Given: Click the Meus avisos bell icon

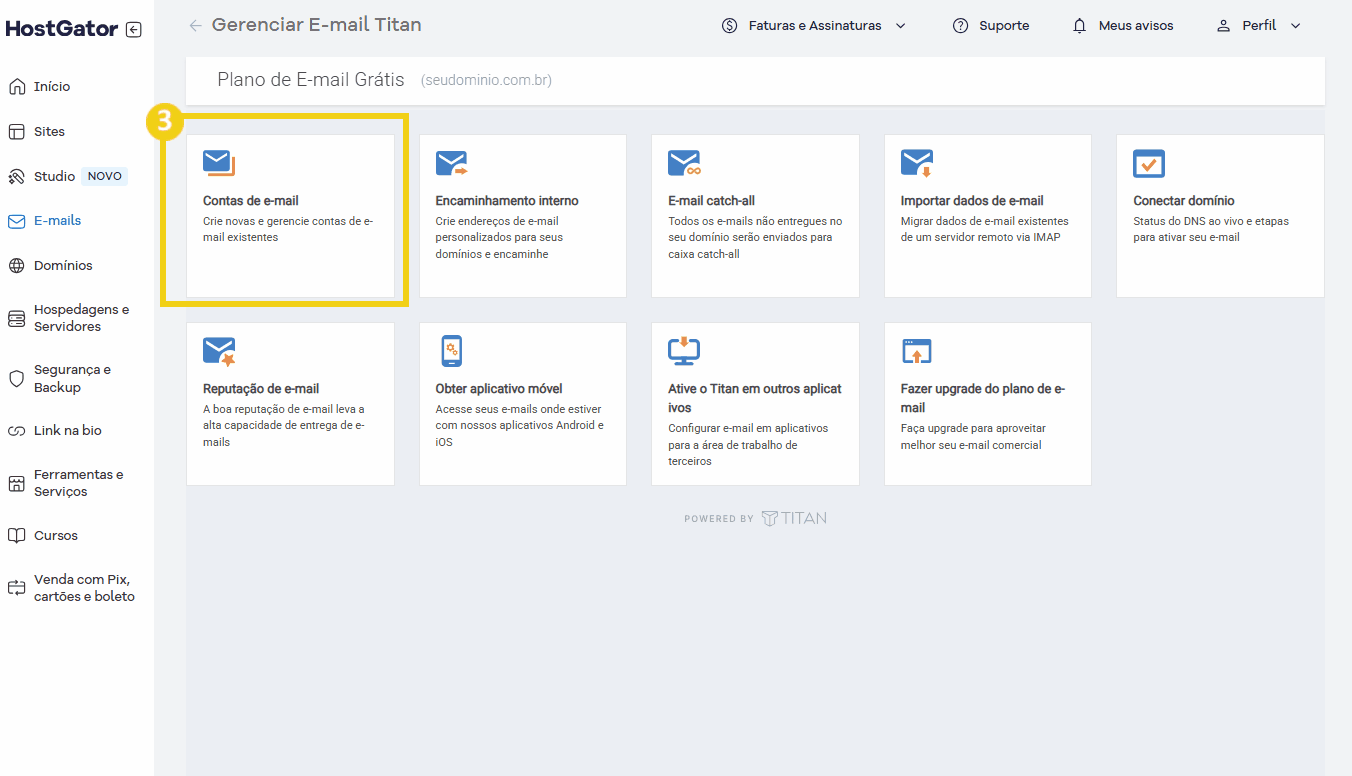Looking at the screenshot, I should click(1080, 26).
